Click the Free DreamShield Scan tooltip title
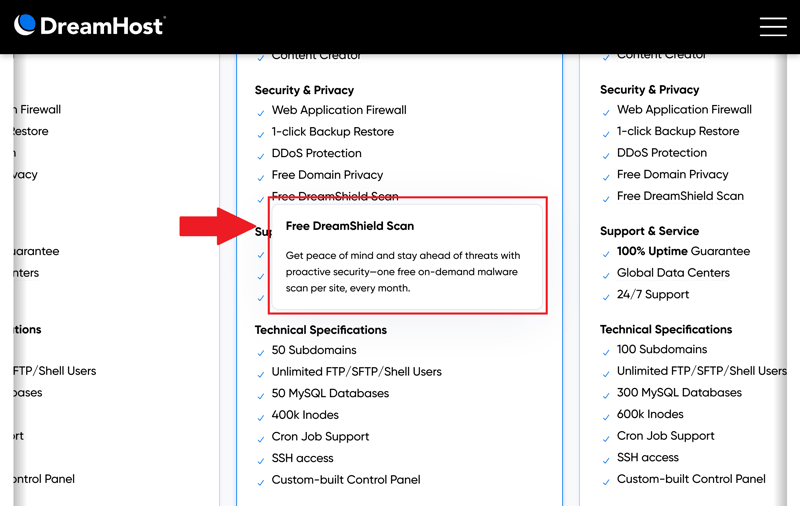 click(x=349, y=226)
